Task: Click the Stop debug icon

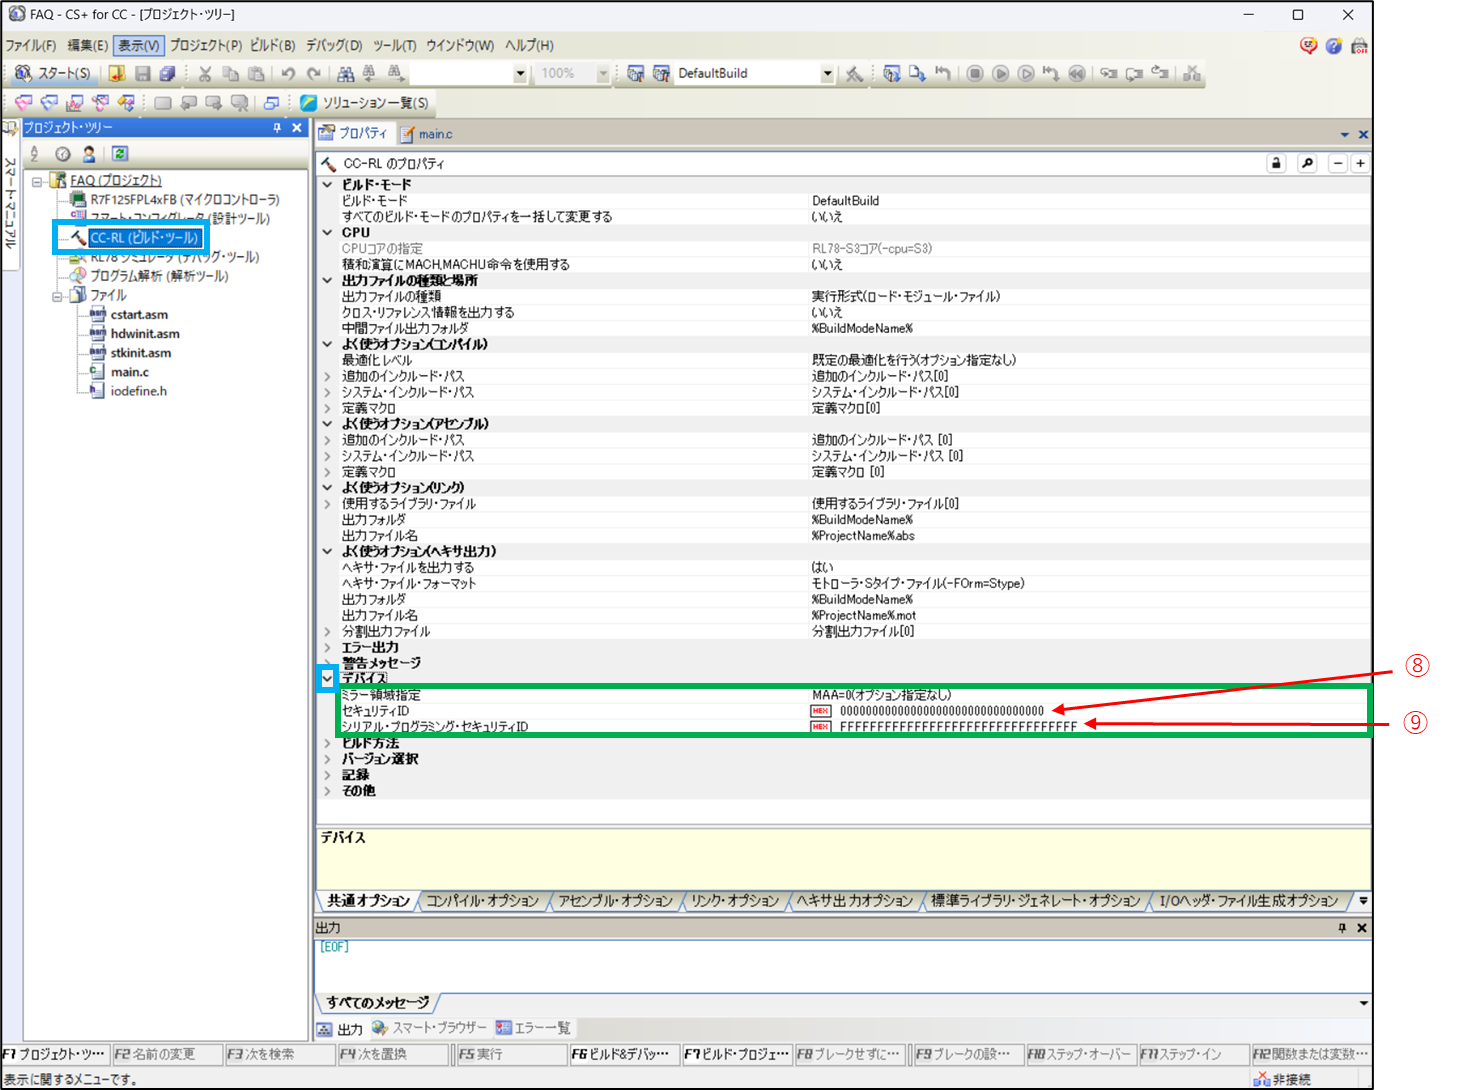Action: pos(975,73)
